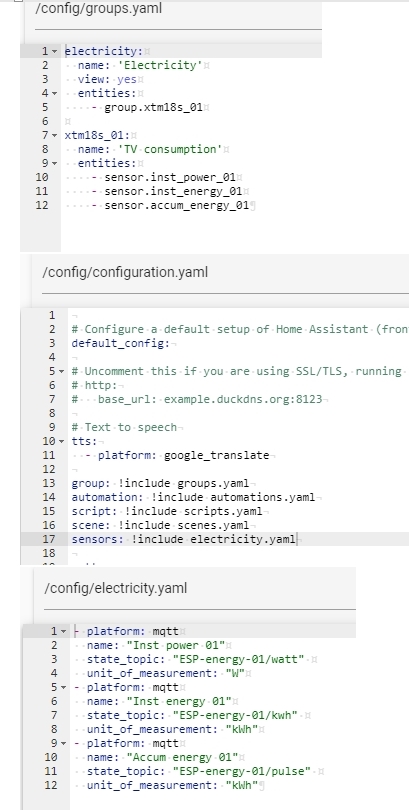Screen dimensions: 409x810
Task: Collapse the electricity: fold arrow in groups.yaml
Action: point(54,51)
